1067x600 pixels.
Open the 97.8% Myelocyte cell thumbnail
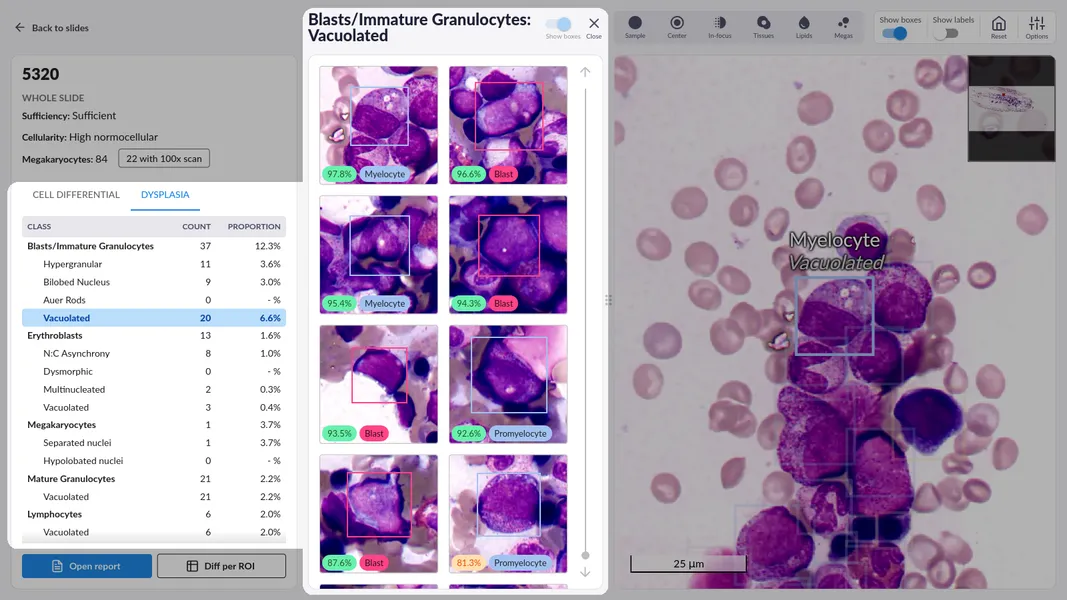pos(378,125)
